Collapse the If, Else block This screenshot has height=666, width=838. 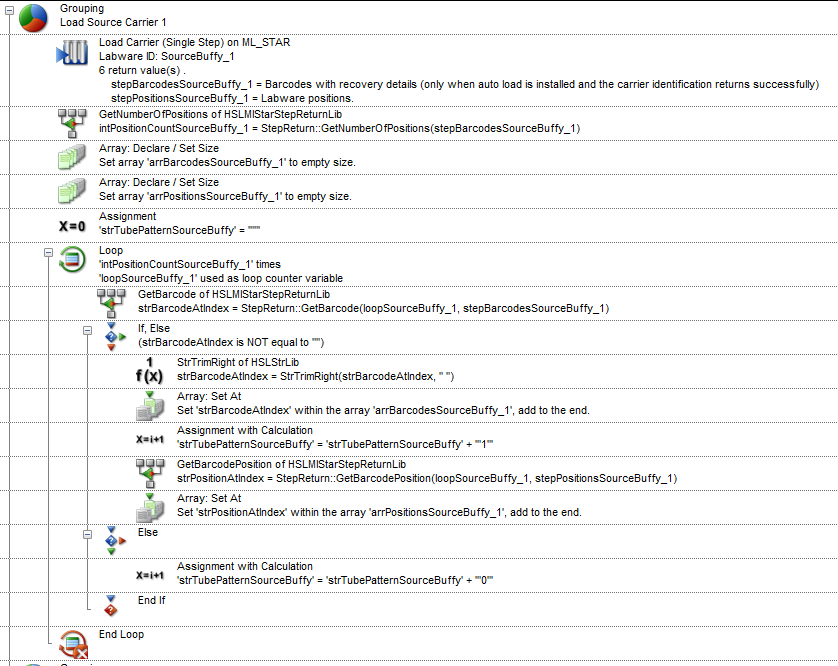point(88,330)
